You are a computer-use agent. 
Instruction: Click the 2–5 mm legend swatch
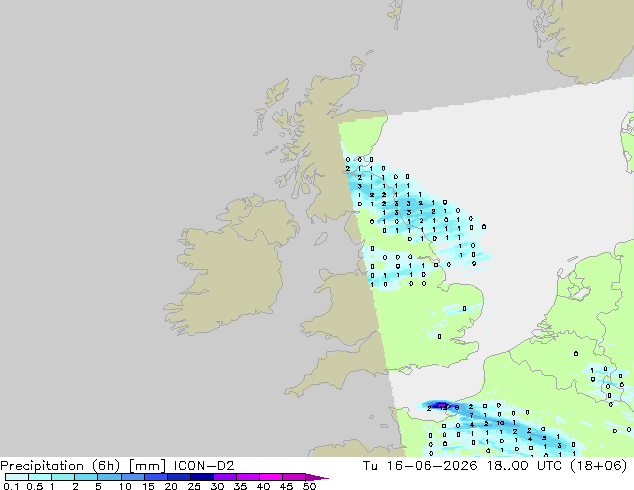coord(86,477)
